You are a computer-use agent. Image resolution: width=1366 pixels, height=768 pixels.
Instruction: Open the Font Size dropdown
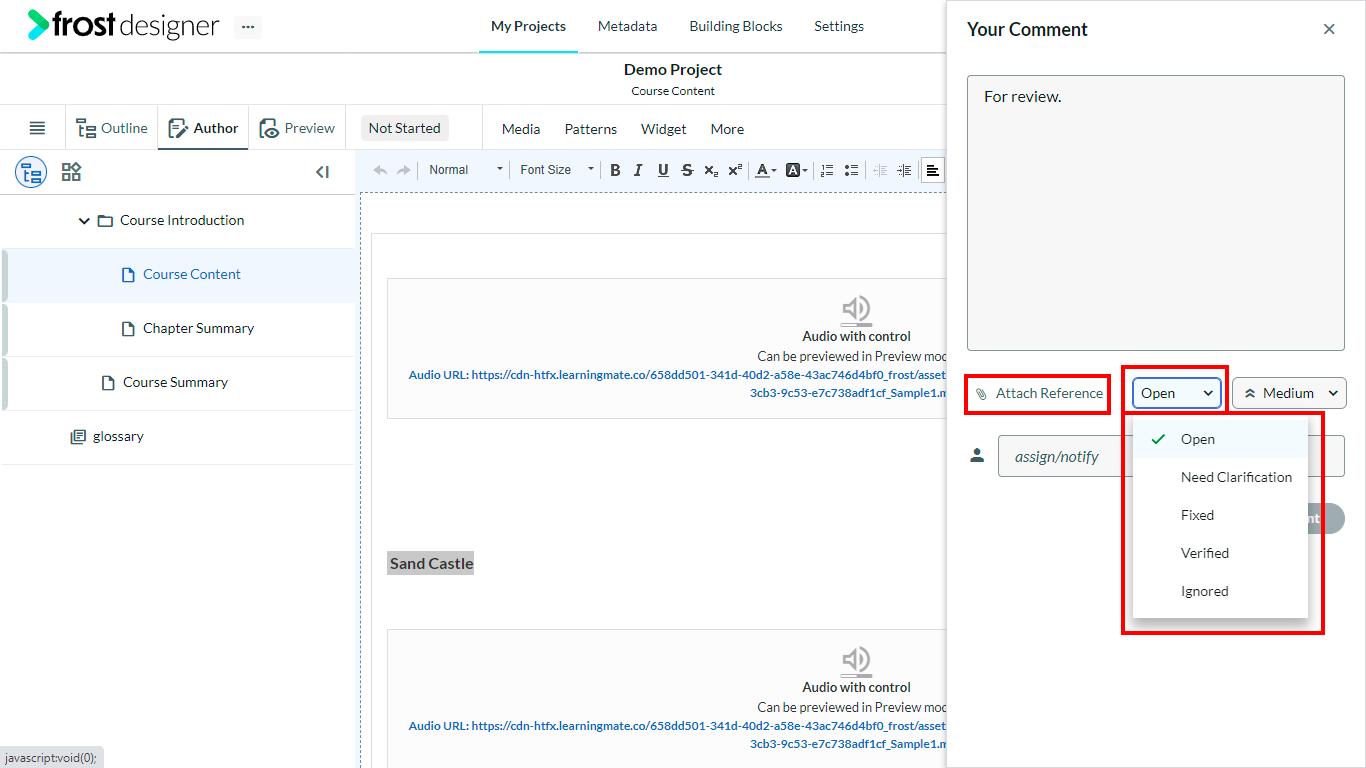[x=557, y=170]
